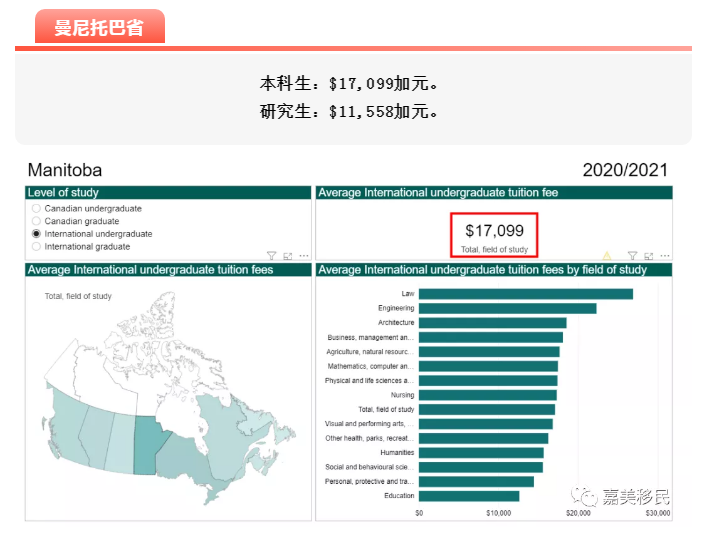Open focus mode in Level of study panel

(287, 256)
